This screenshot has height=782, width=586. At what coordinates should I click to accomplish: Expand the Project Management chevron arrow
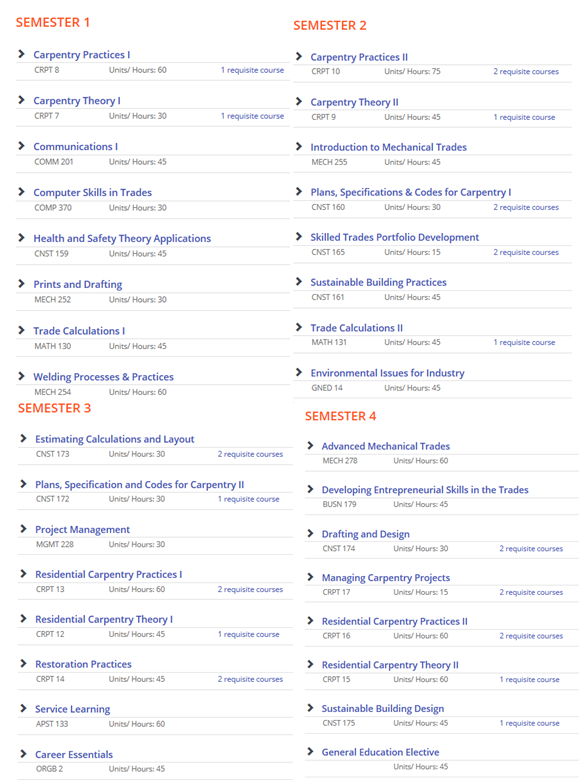pyautogui.click(x=23, y=529)
